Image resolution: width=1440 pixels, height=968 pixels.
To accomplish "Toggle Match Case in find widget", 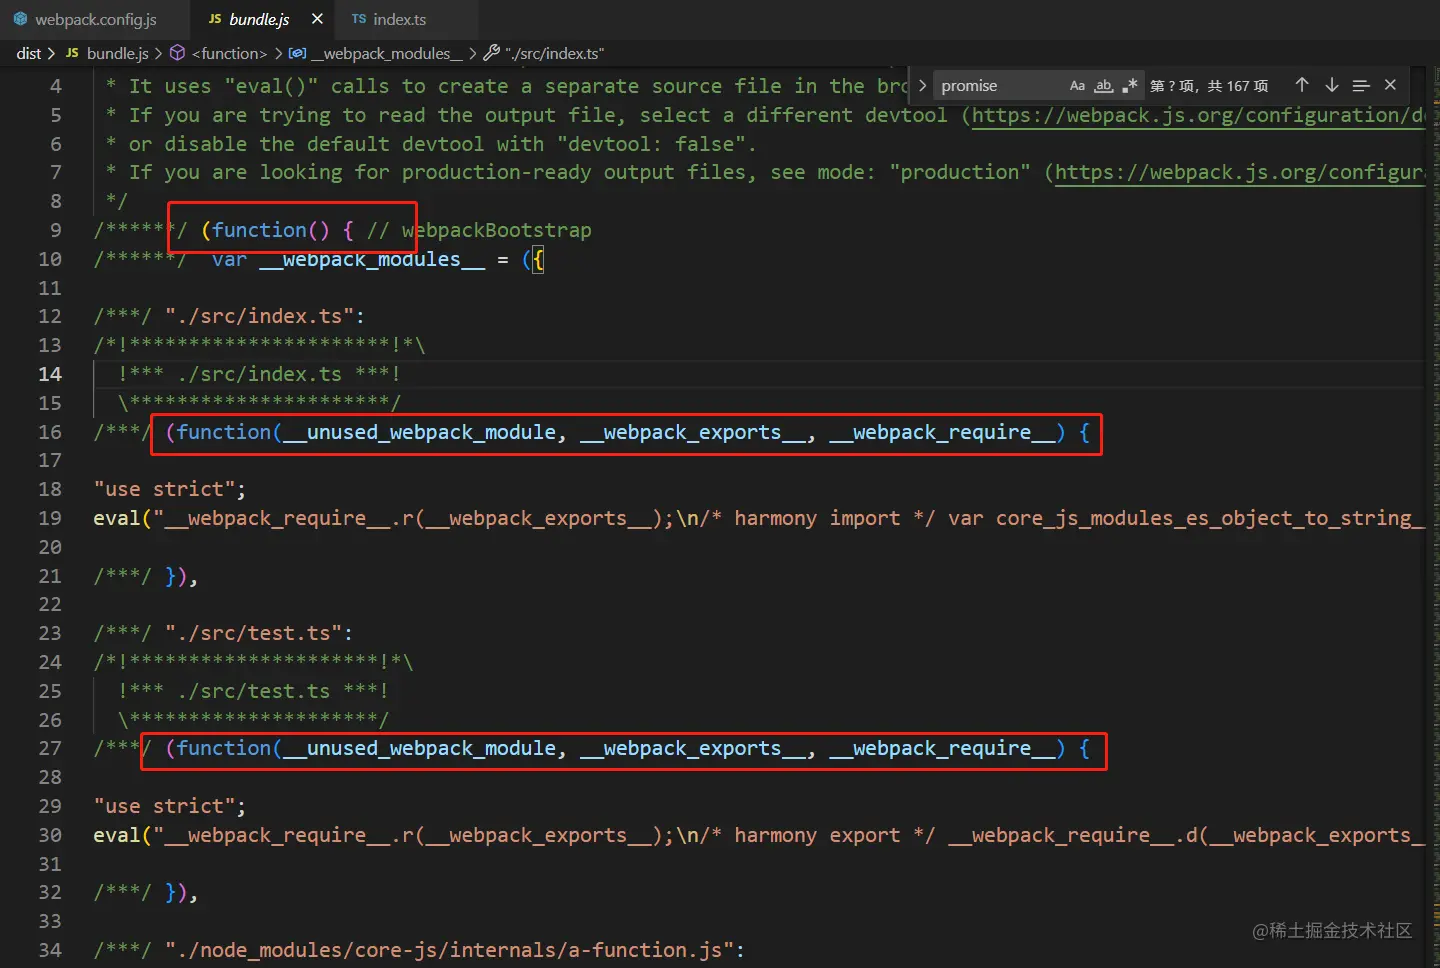I will coord(1077,86).
